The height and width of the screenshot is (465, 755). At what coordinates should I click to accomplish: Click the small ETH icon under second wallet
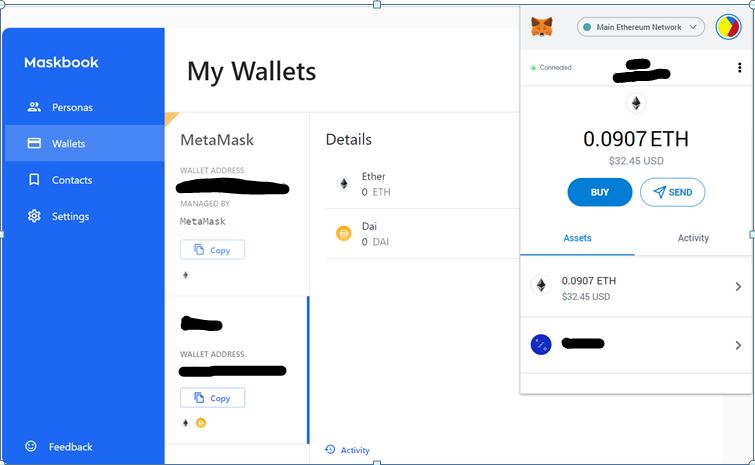coord(185,423)
